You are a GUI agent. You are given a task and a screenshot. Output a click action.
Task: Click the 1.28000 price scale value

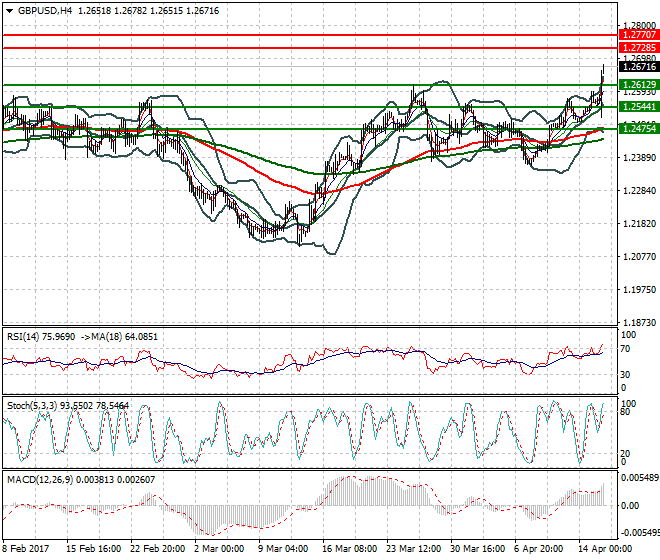pyautogui.click(x=639, y=26)
